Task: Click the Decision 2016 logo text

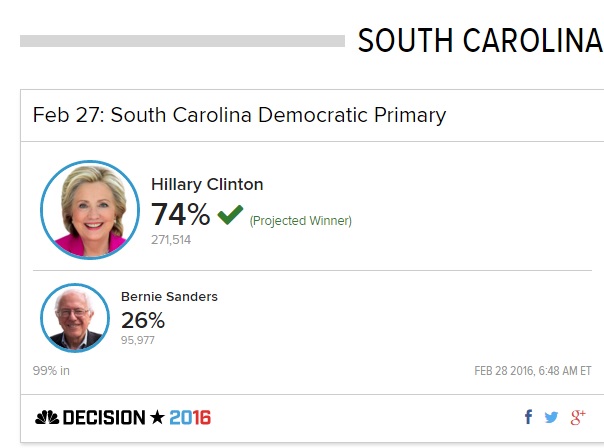Action: tap(137, 418)
